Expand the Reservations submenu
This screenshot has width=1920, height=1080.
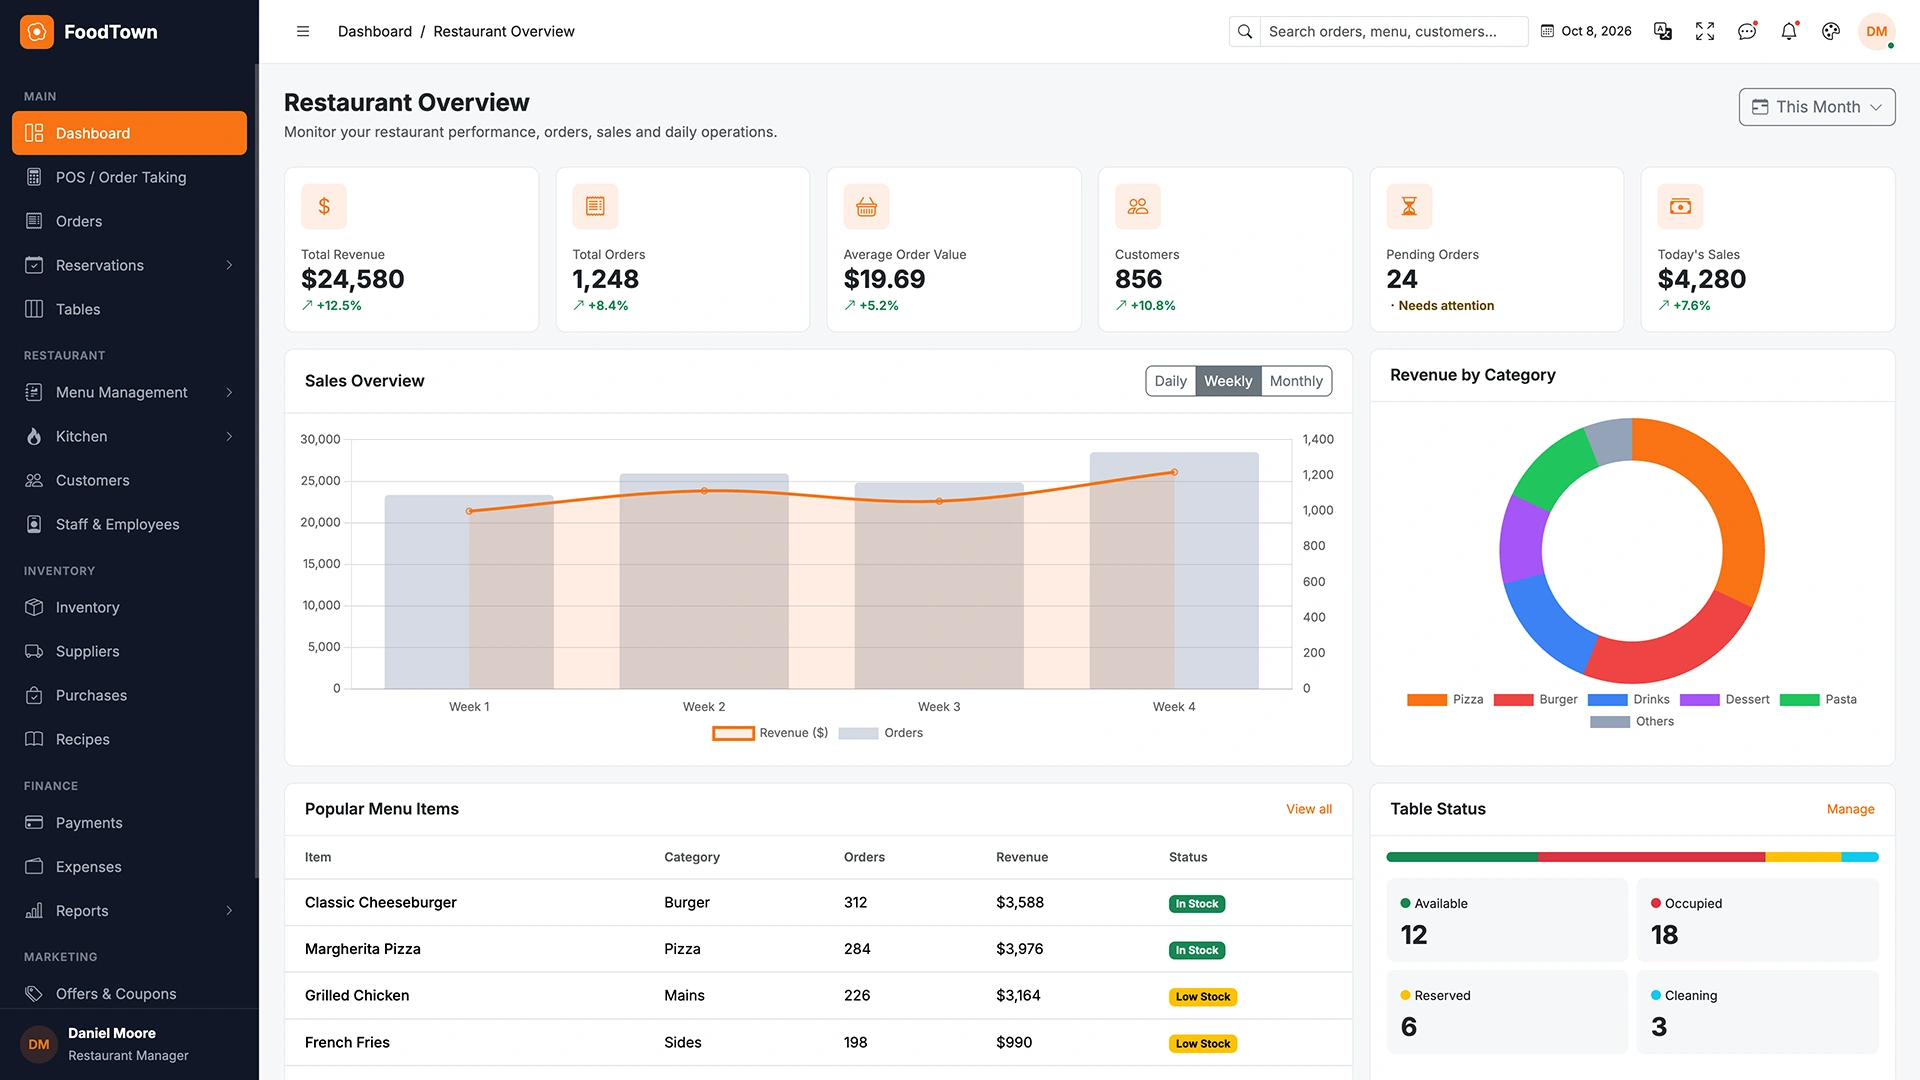click(229, 265)
